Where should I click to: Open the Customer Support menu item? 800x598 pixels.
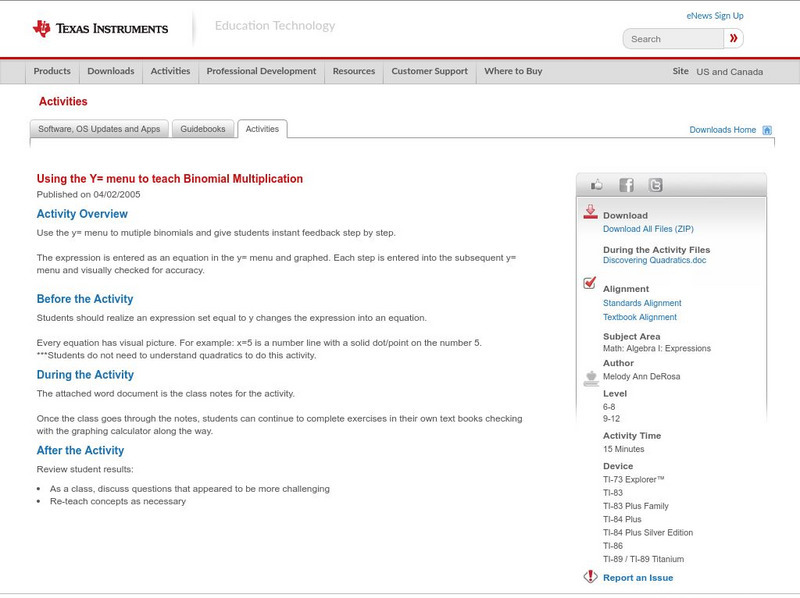(429, 71)
